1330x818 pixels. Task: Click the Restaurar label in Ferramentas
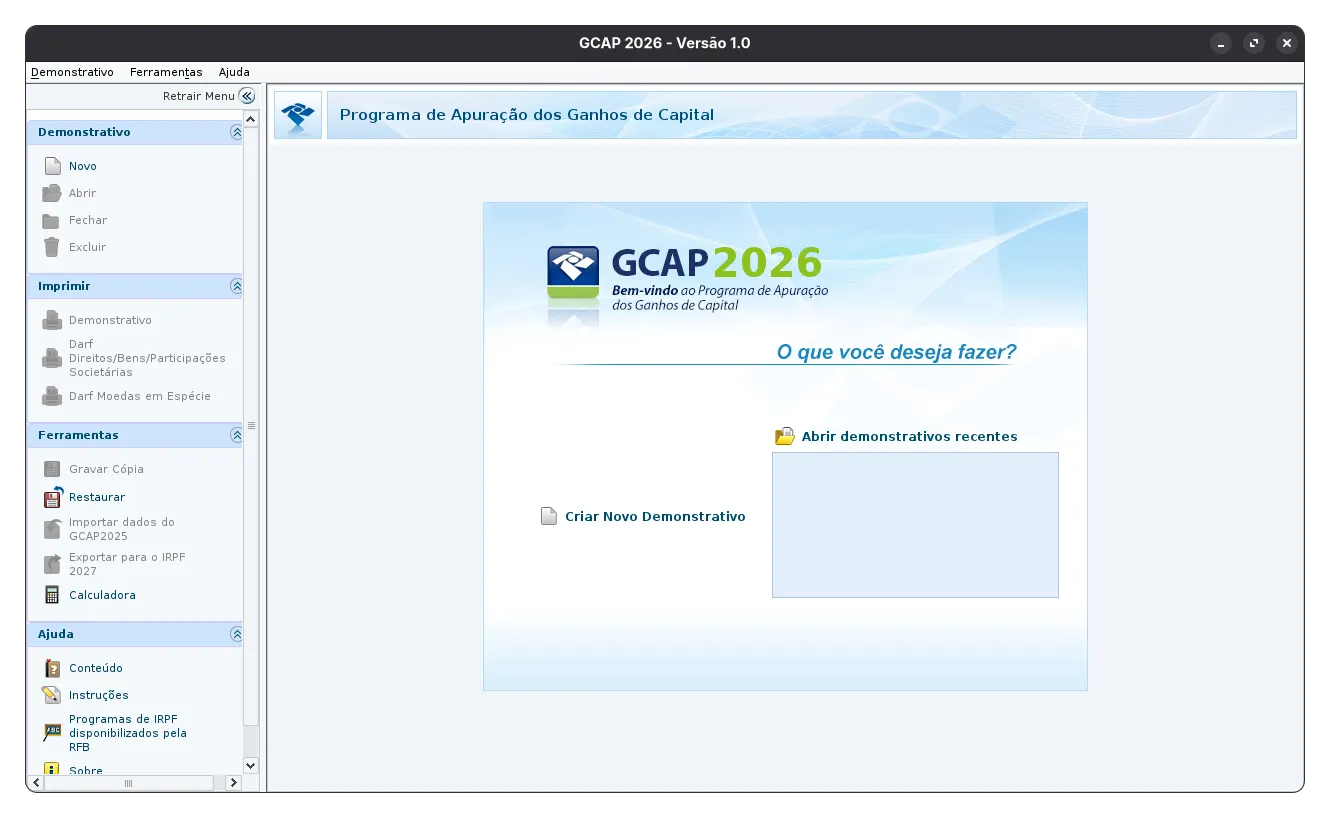(x=97, y=497)
